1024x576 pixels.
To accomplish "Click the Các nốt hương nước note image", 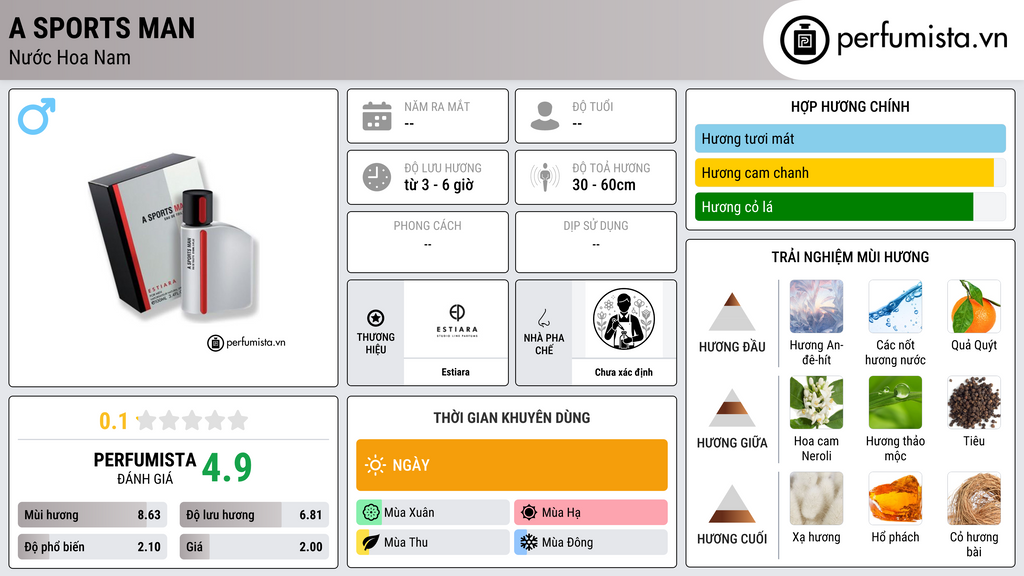I will click(895, 306).
